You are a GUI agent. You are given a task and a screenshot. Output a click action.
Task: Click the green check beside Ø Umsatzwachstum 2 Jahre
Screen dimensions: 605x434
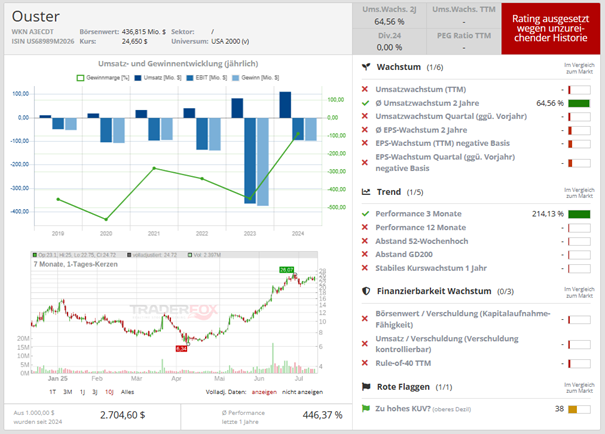point(365,103)
